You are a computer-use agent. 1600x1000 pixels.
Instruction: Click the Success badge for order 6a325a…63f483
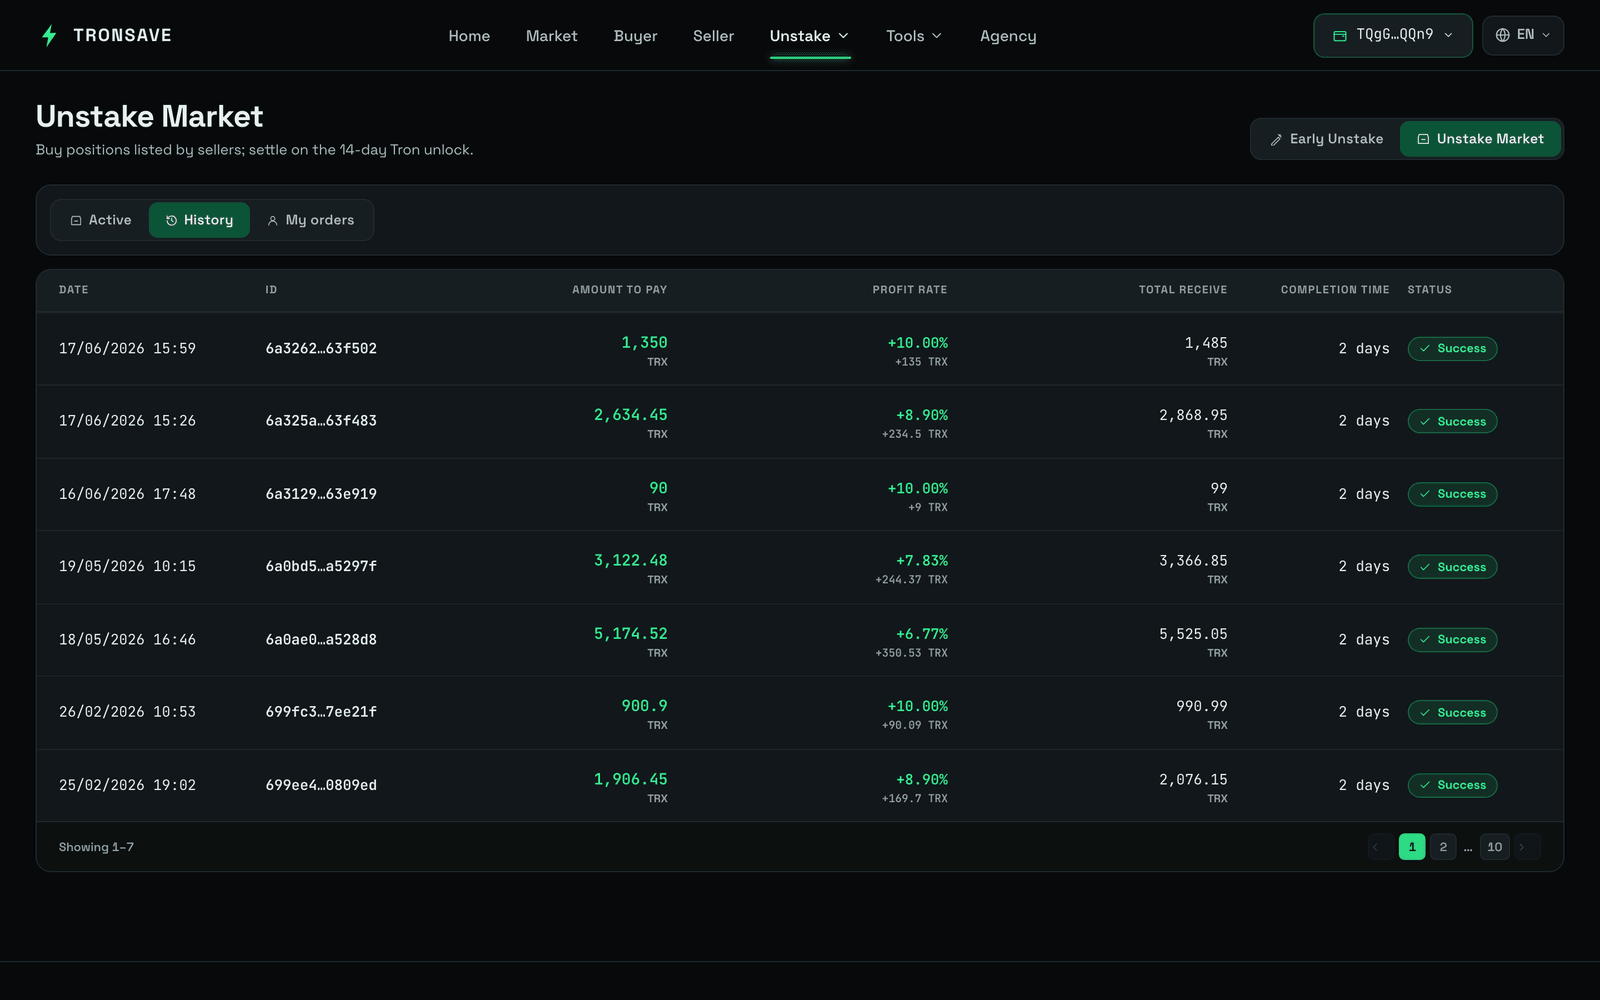pos(1452,421)
